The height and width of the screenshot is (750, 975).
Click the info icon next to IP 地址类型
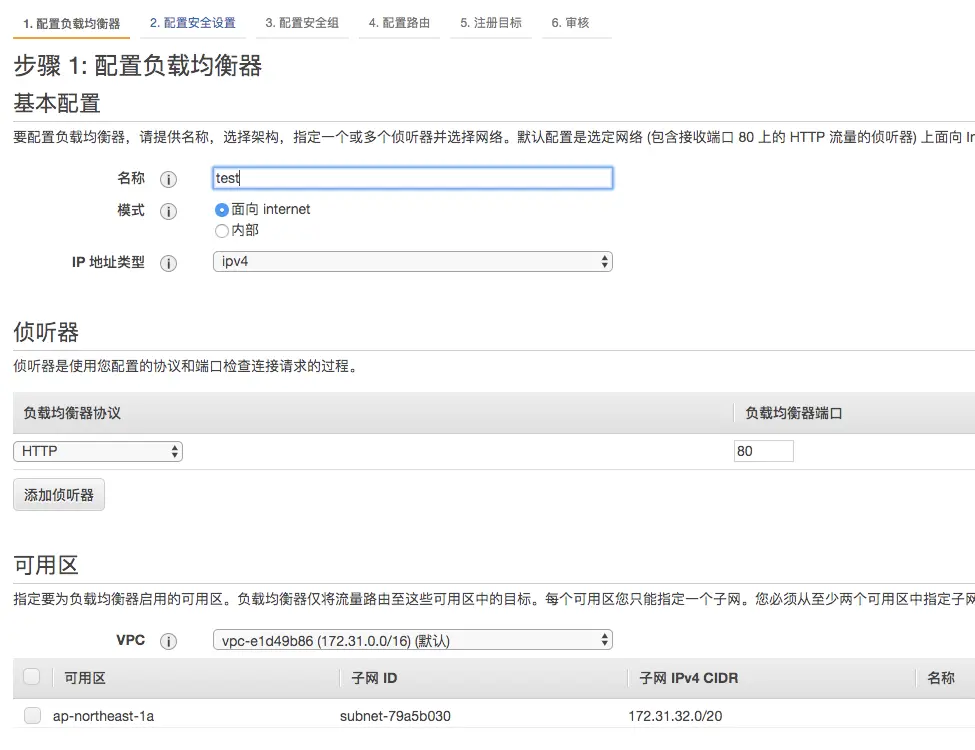[168, 263]
